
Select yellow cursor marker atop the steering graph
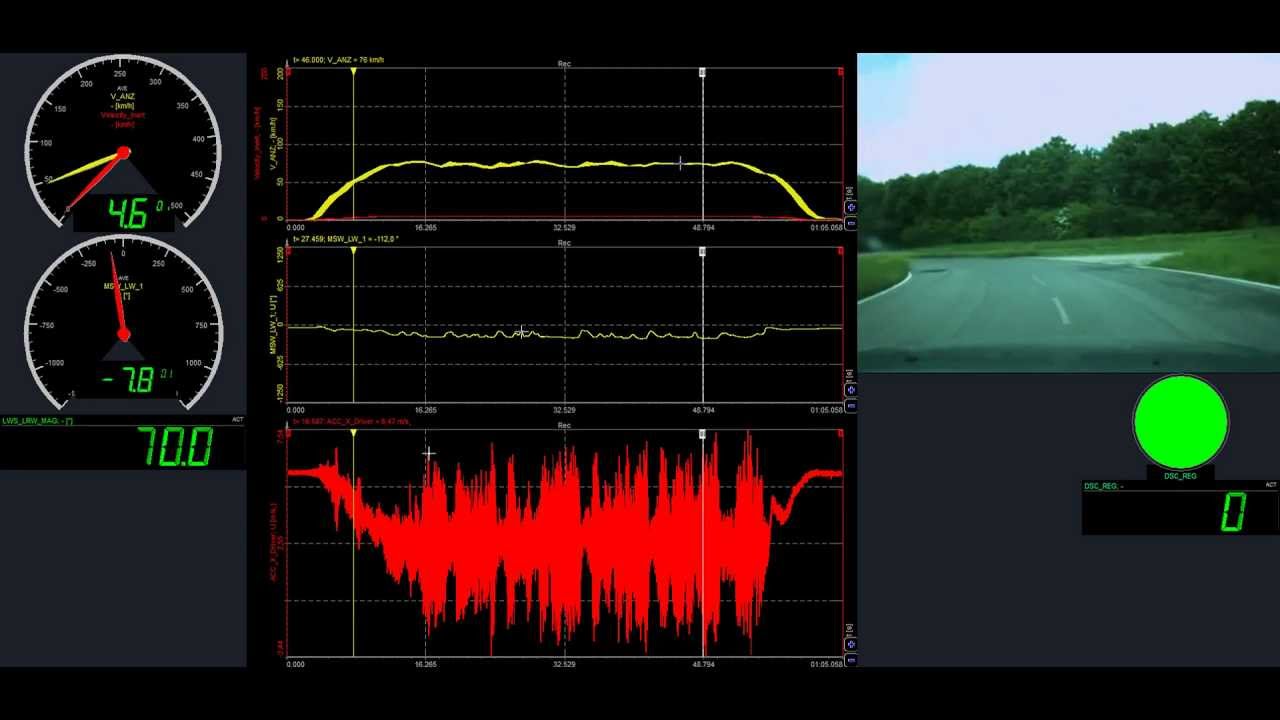click(353, 252)
